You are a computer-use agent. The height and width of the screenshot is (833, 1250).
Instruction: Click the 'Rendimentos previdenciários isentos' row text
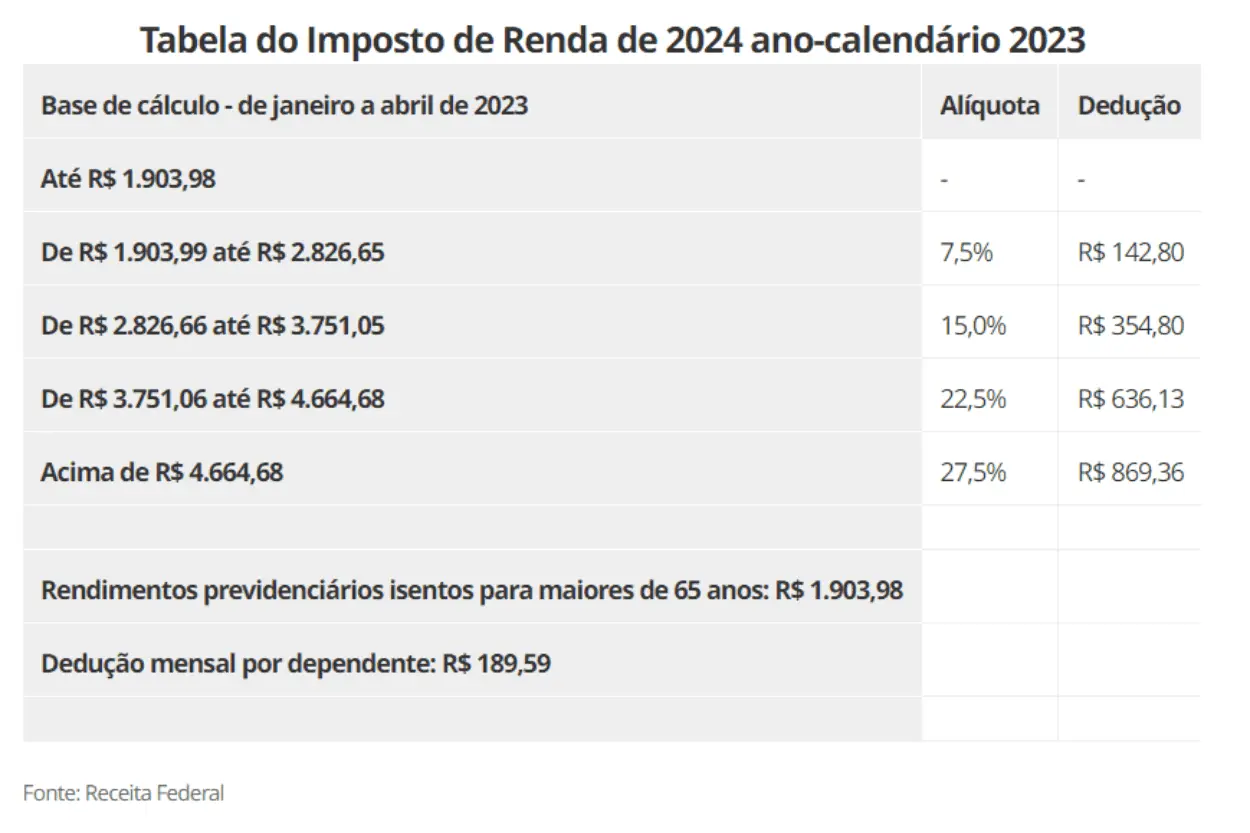pyautogui.click(x=471, y=590)
